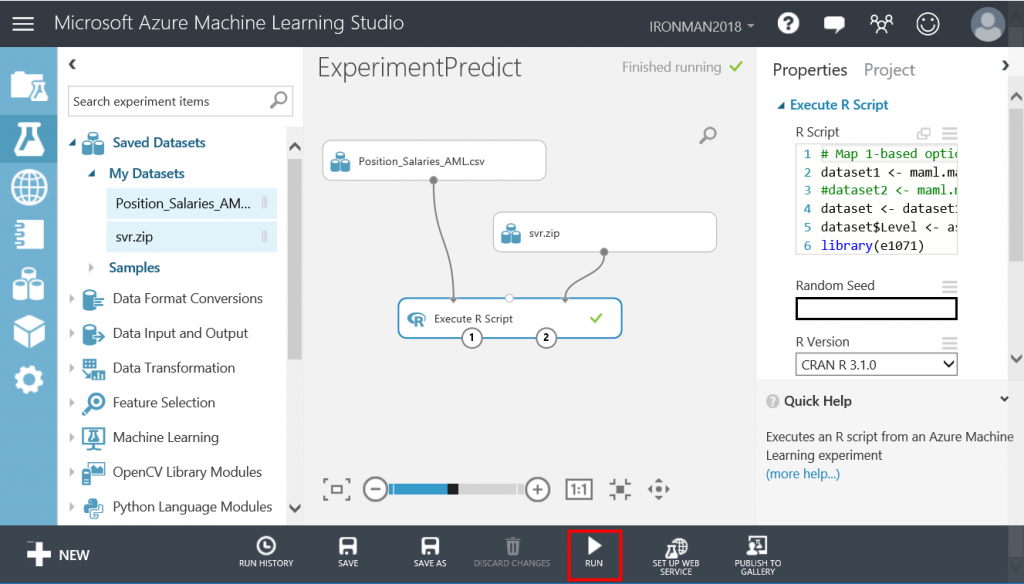Viewport: 1024px width, 584px height.
Task: Click the canvas search magnifier icon
Action: tap(708, 135)
